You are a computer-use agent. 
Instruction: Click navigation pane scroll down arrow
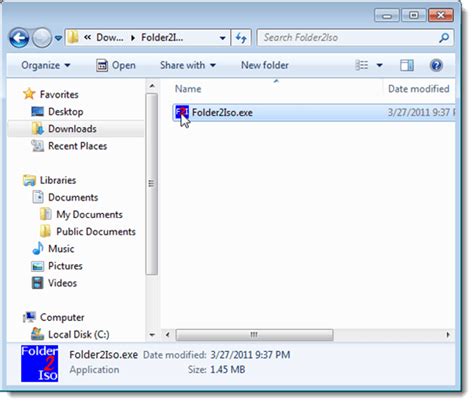tap(152, 335)
